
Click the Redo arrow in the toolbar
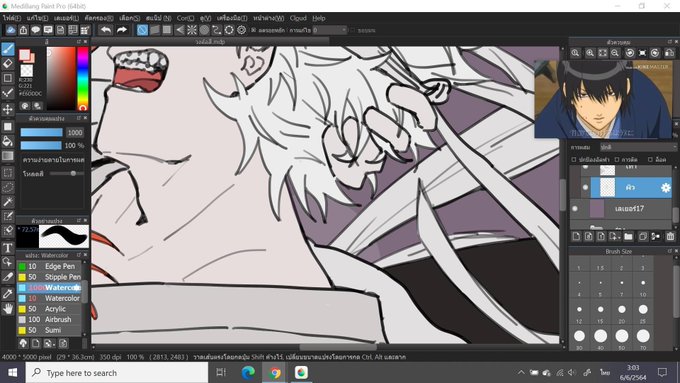122,30
